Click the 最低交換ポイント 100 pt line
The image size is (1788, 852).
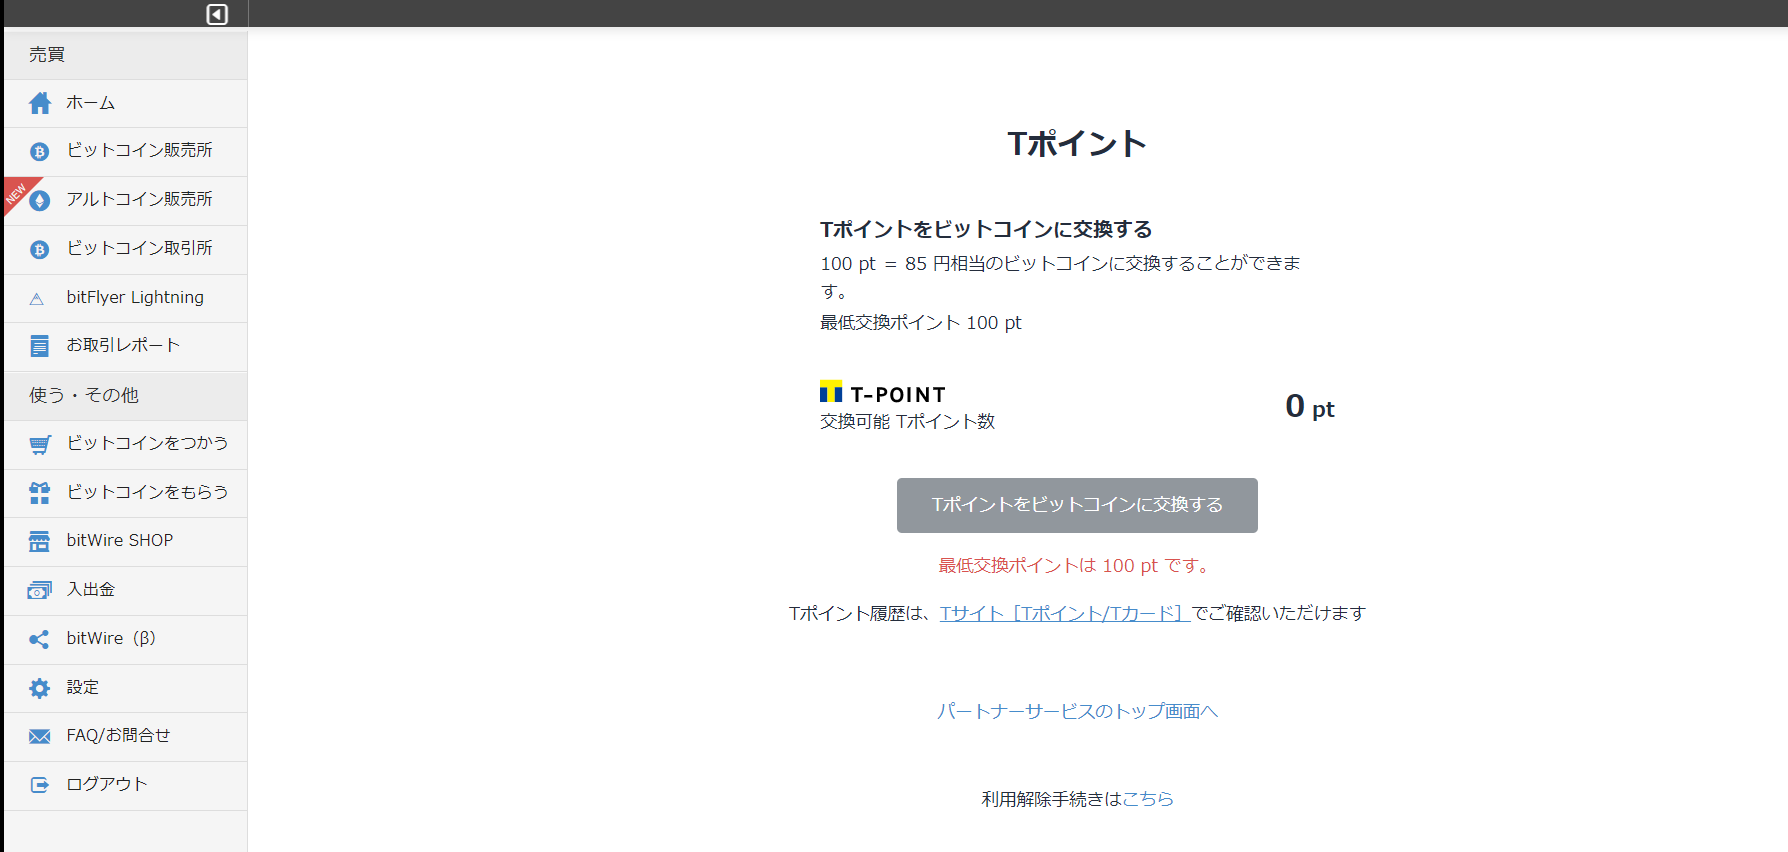[x=921, y=323]
